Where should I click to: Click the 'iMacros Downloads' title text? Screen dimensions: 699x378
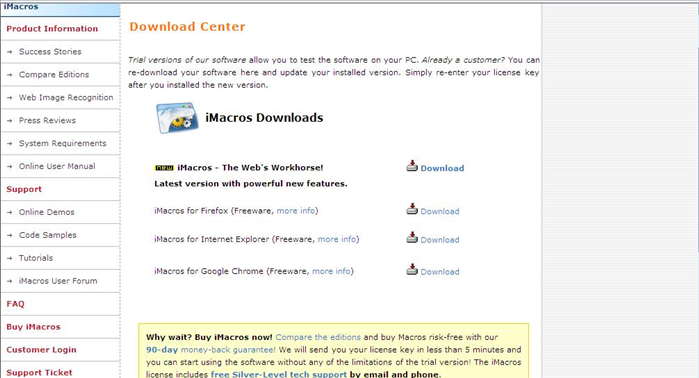coord(264,118)
